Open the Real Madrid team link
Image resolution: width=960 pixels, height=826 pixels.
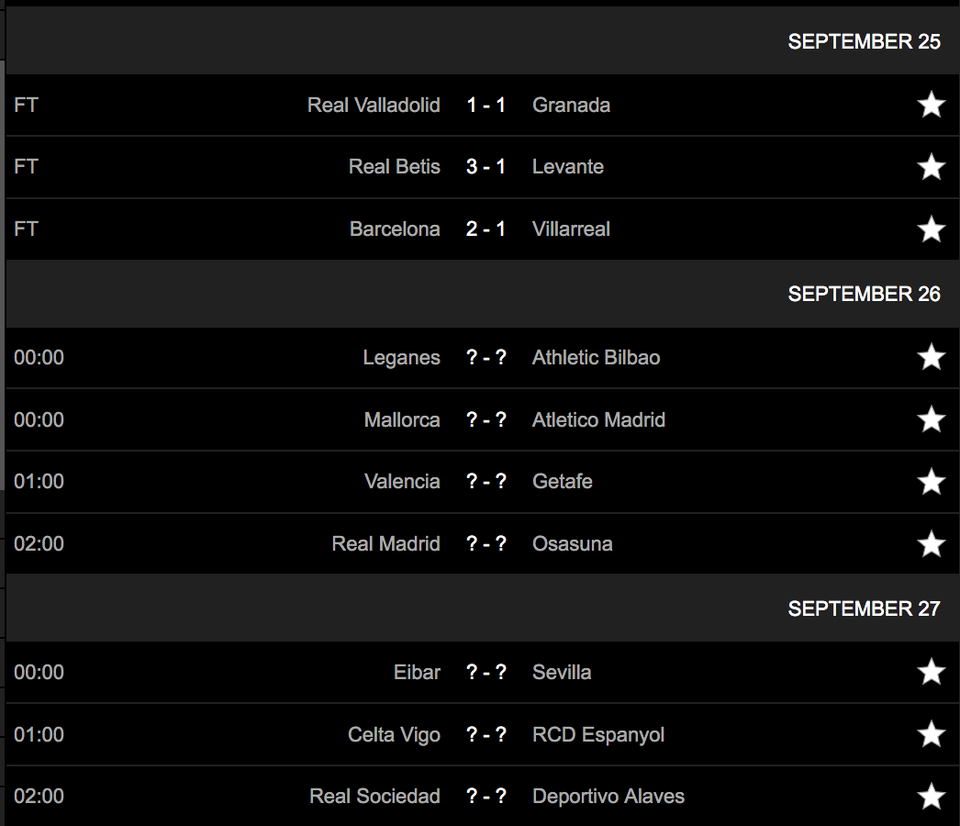(386, 544)
